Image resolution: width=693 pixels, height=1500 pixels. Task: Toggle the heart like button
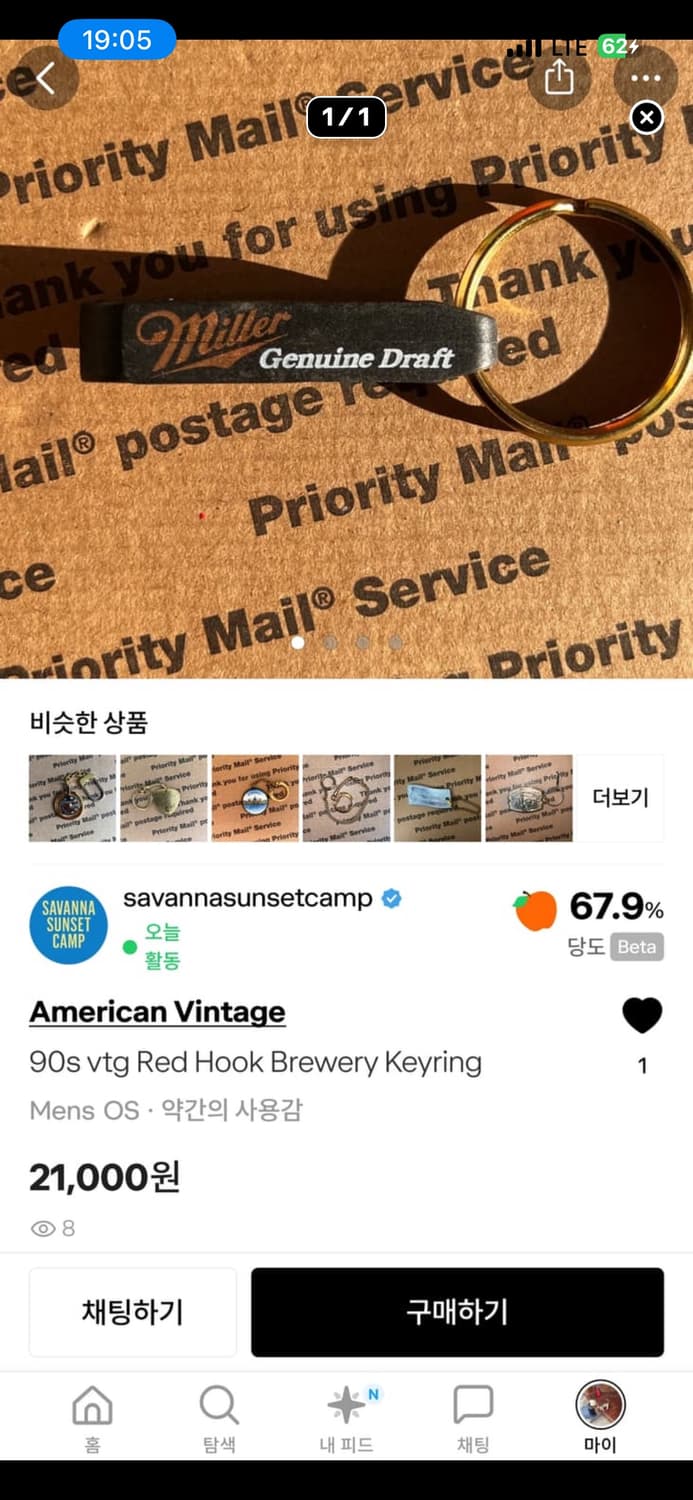(642, 1015)
